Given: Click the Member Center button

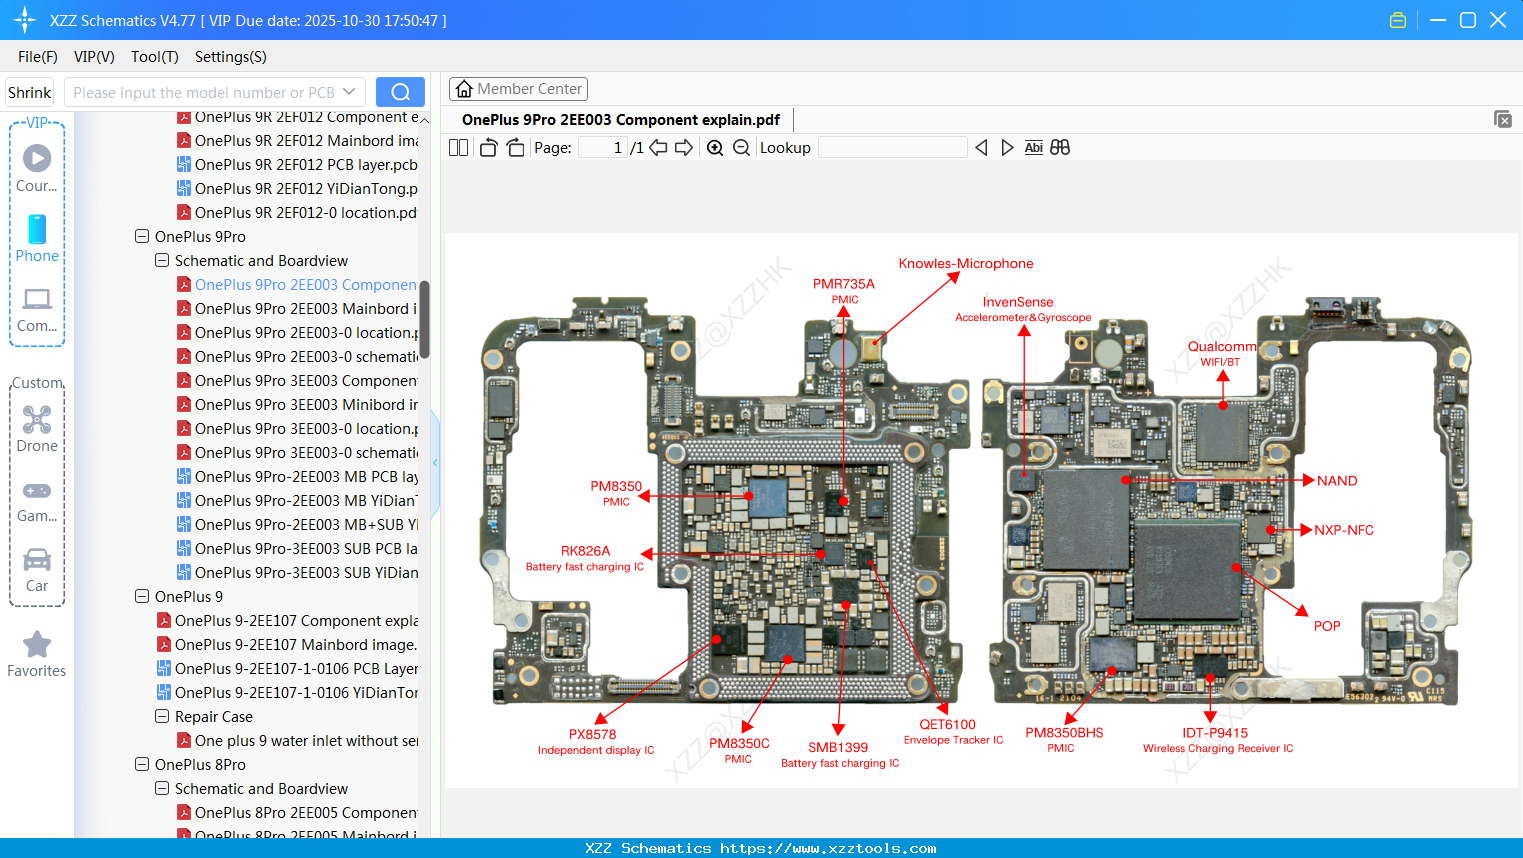Looking at the screenshot, I should pyautogui.click(x=518, y=88).
